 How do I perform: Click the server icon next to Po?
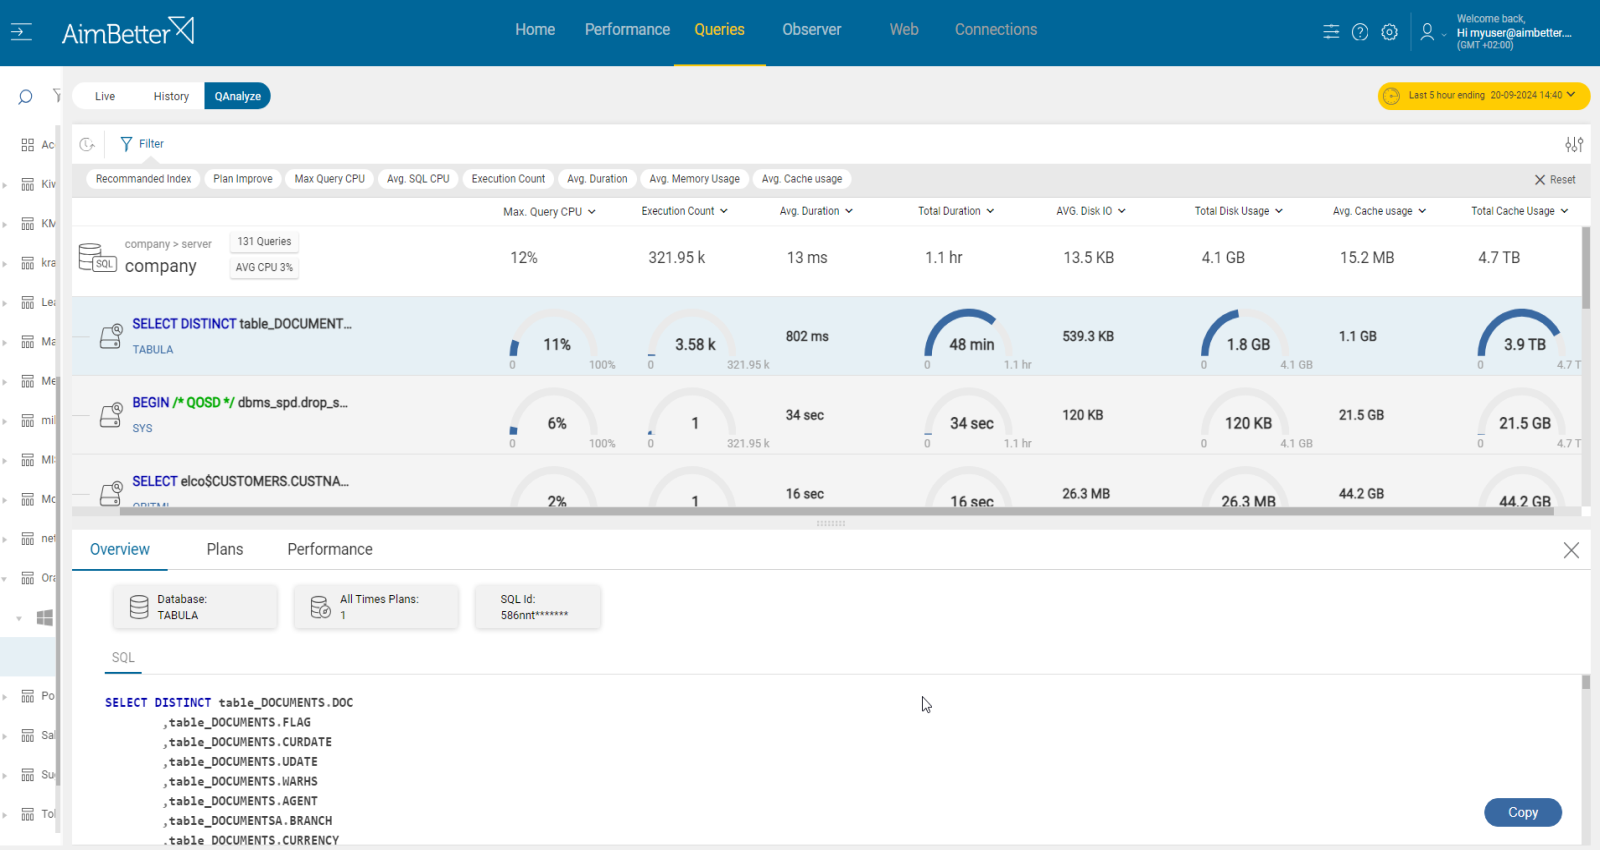point(28,696)
